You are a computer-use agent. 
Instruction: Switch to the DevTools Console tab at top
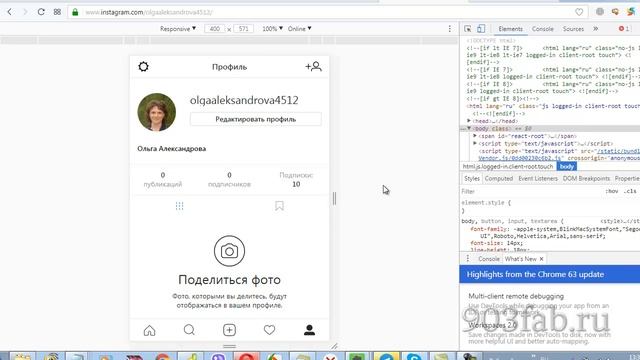542,29
